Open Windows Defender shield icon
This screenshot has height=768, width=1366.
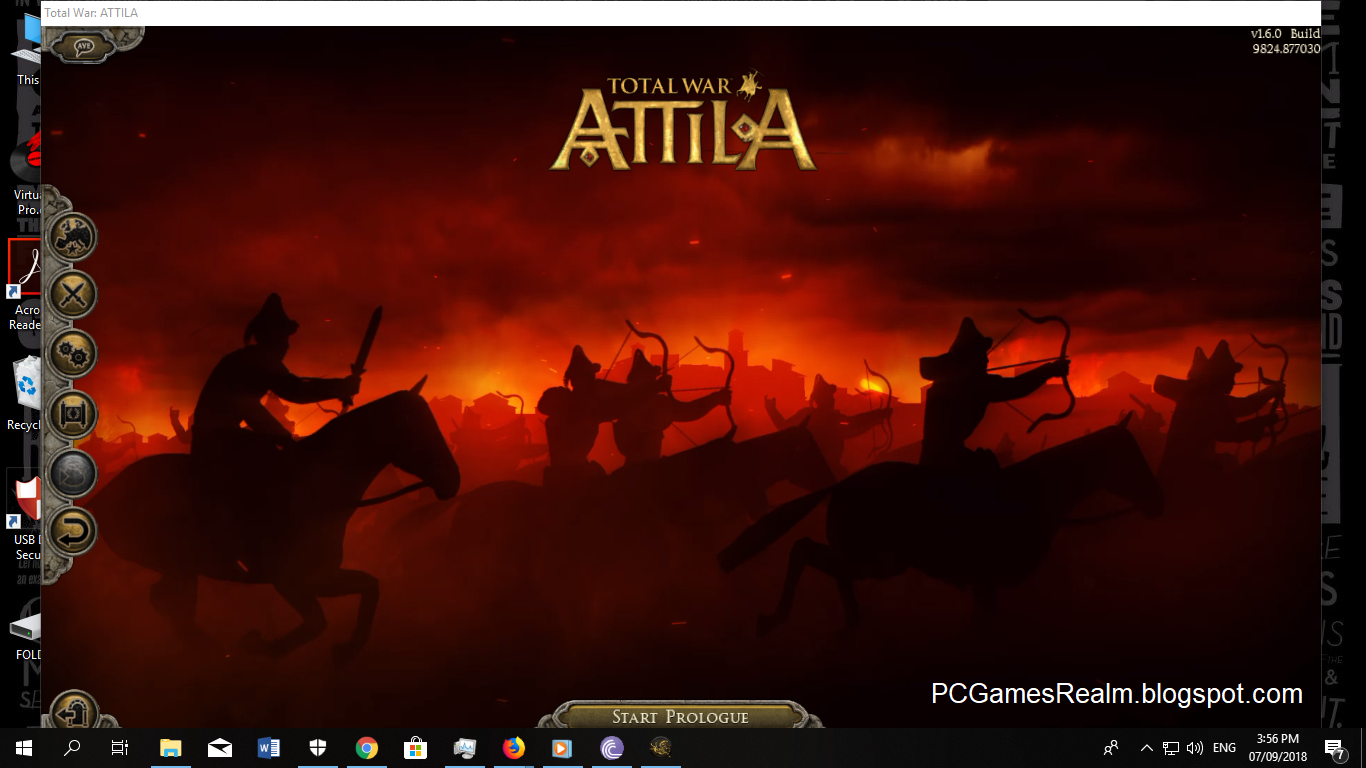pos(318,748)
